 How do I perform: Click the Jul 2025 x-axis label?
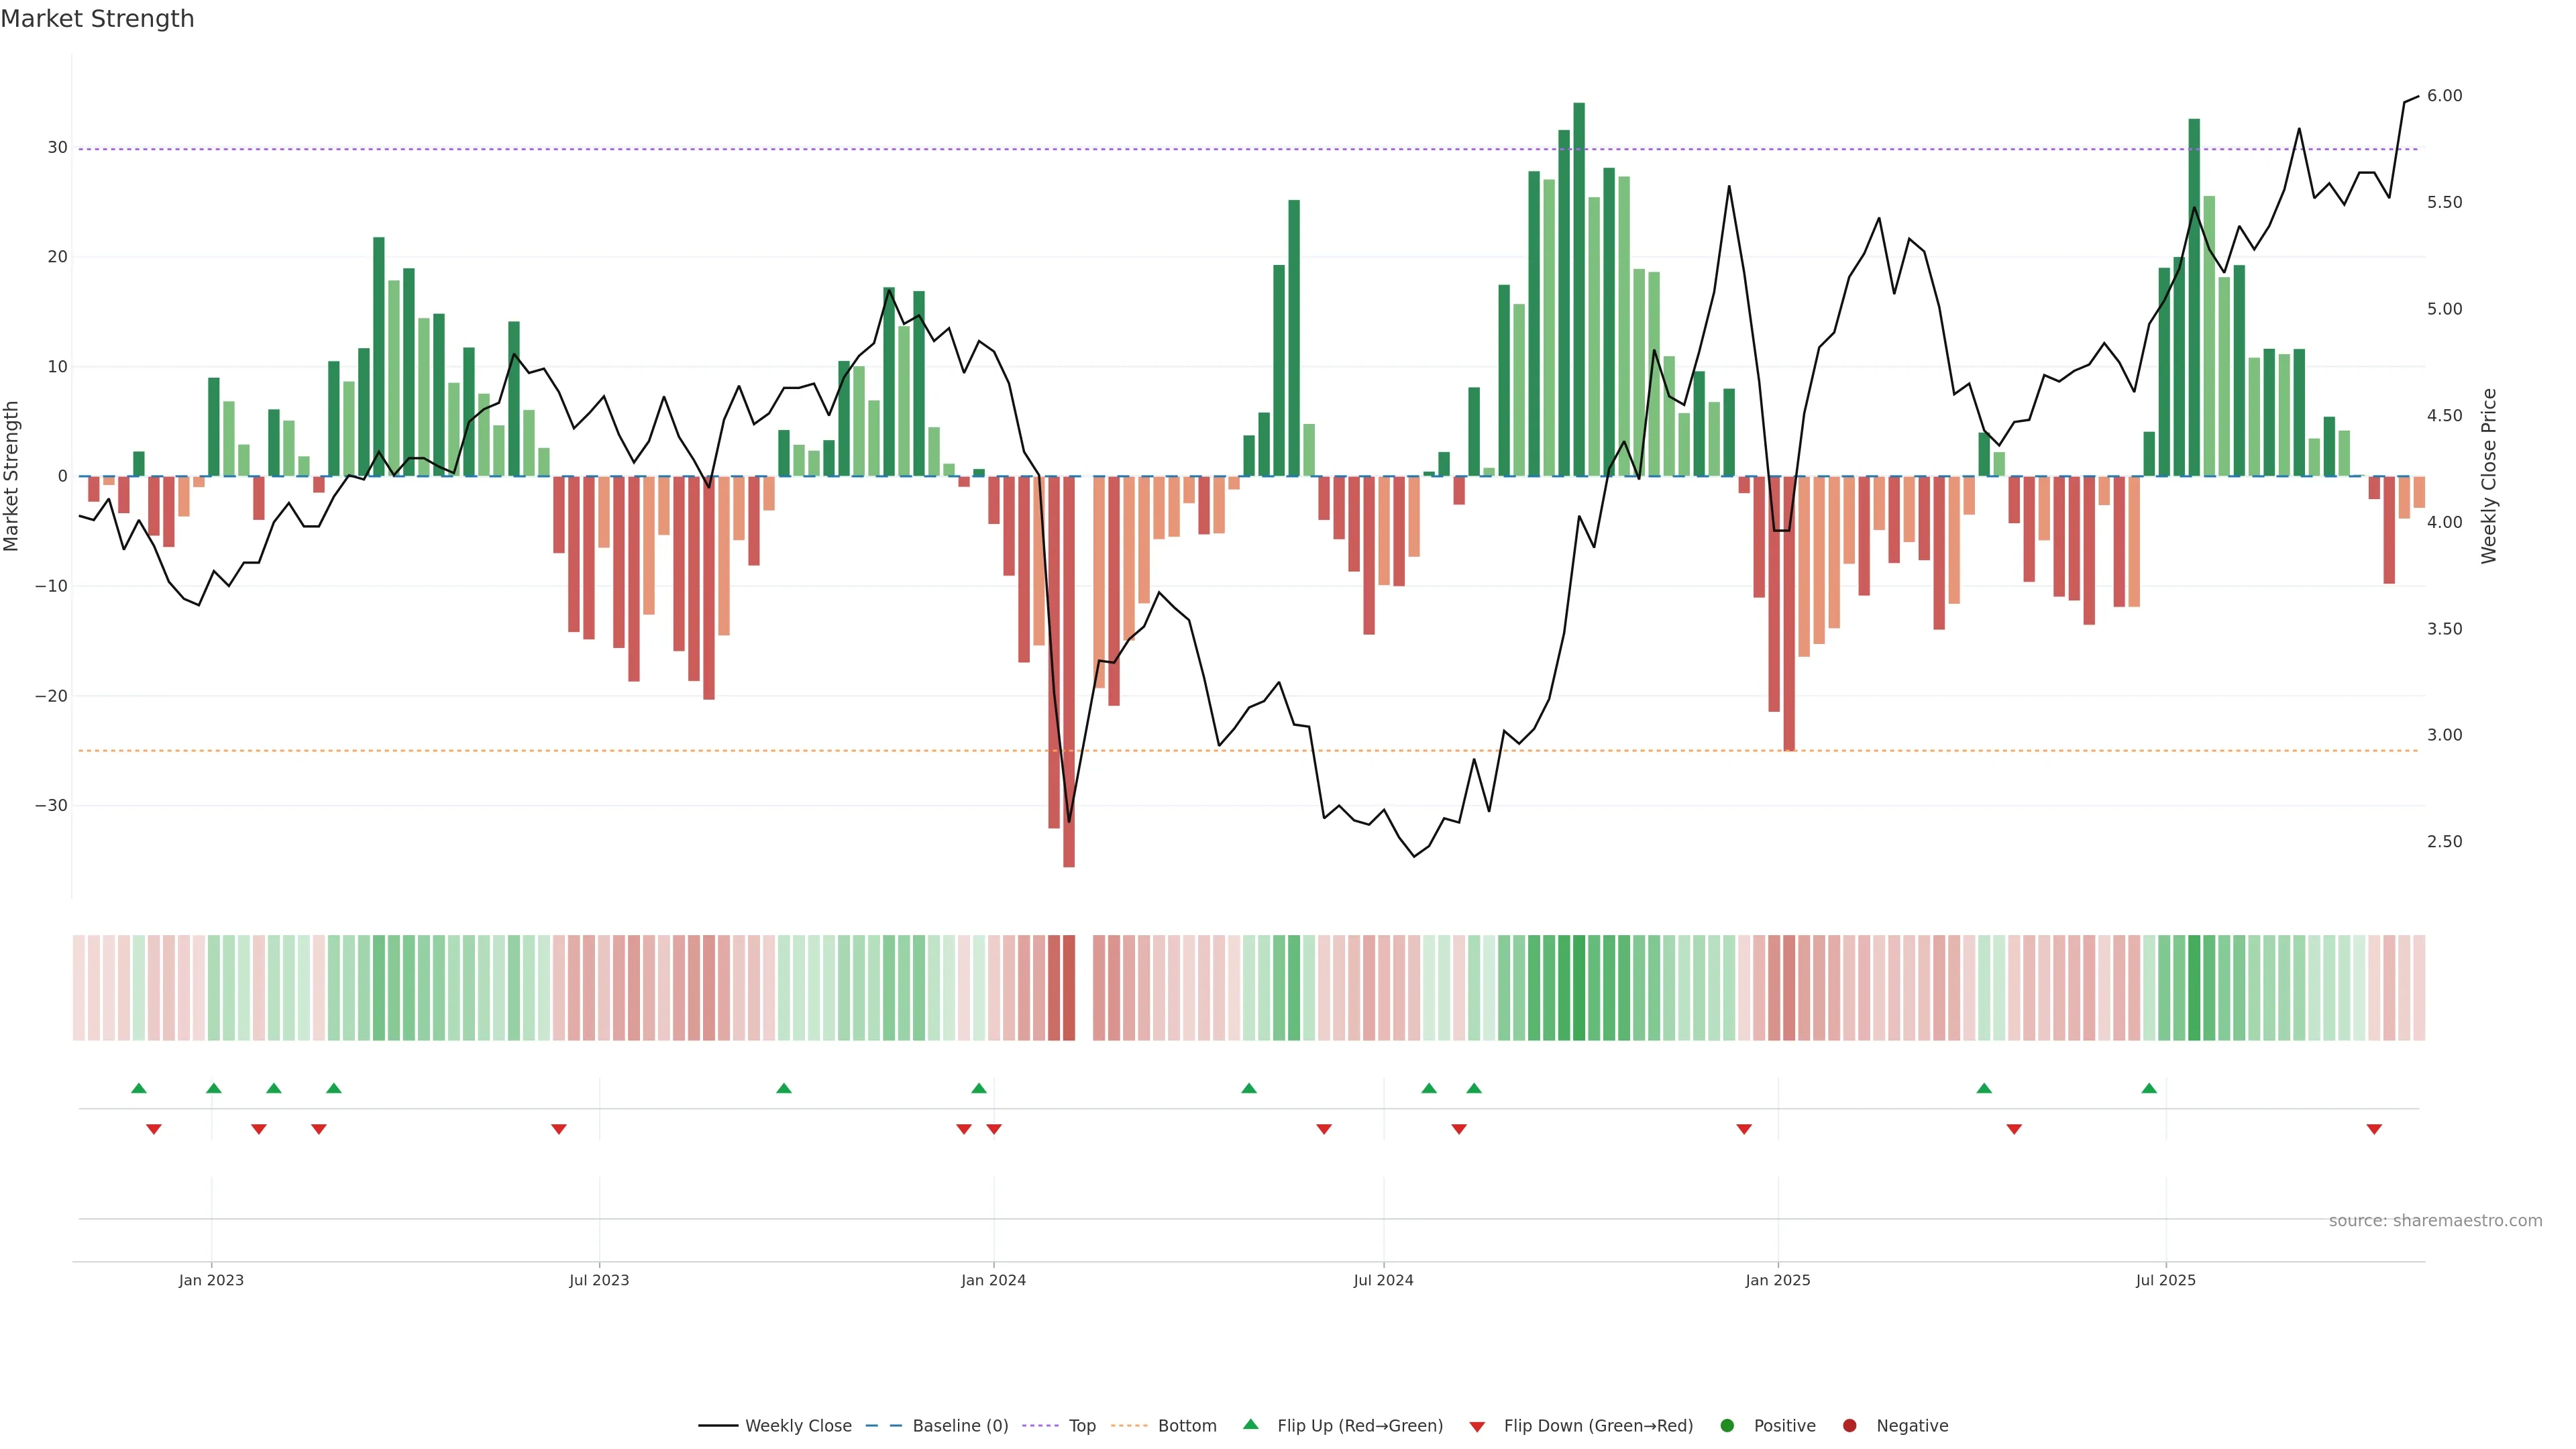click(2165, 1280)
